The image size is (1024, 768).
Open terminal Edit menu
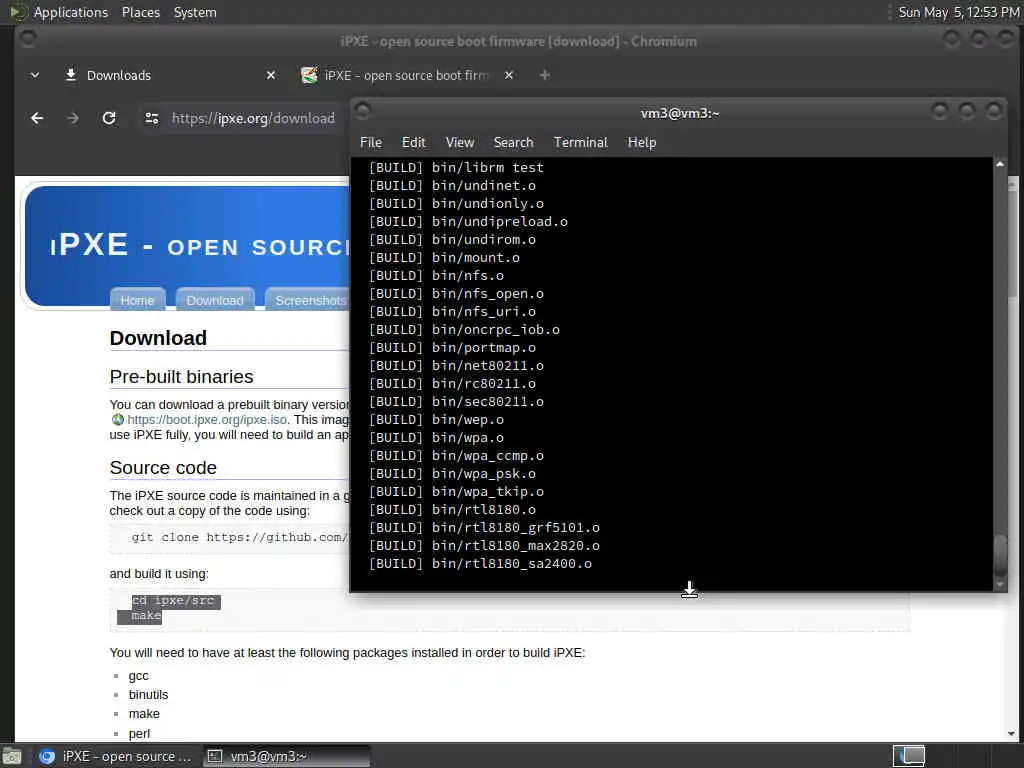coord(413,142)
